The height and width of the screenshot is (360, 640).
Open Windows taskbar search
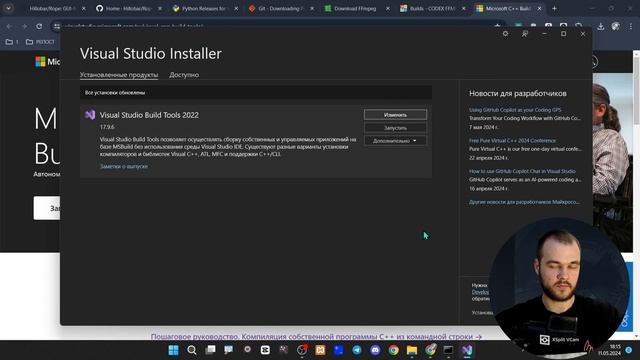point(192,350)
